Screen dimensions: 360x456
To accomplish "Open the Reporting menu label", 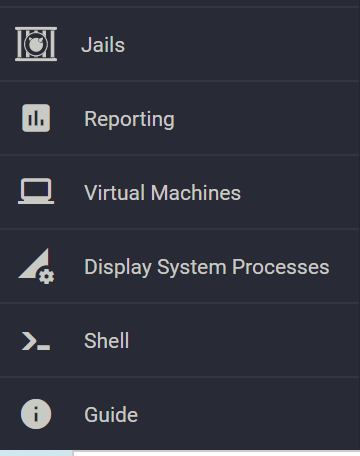I will (x=129, y=119).
